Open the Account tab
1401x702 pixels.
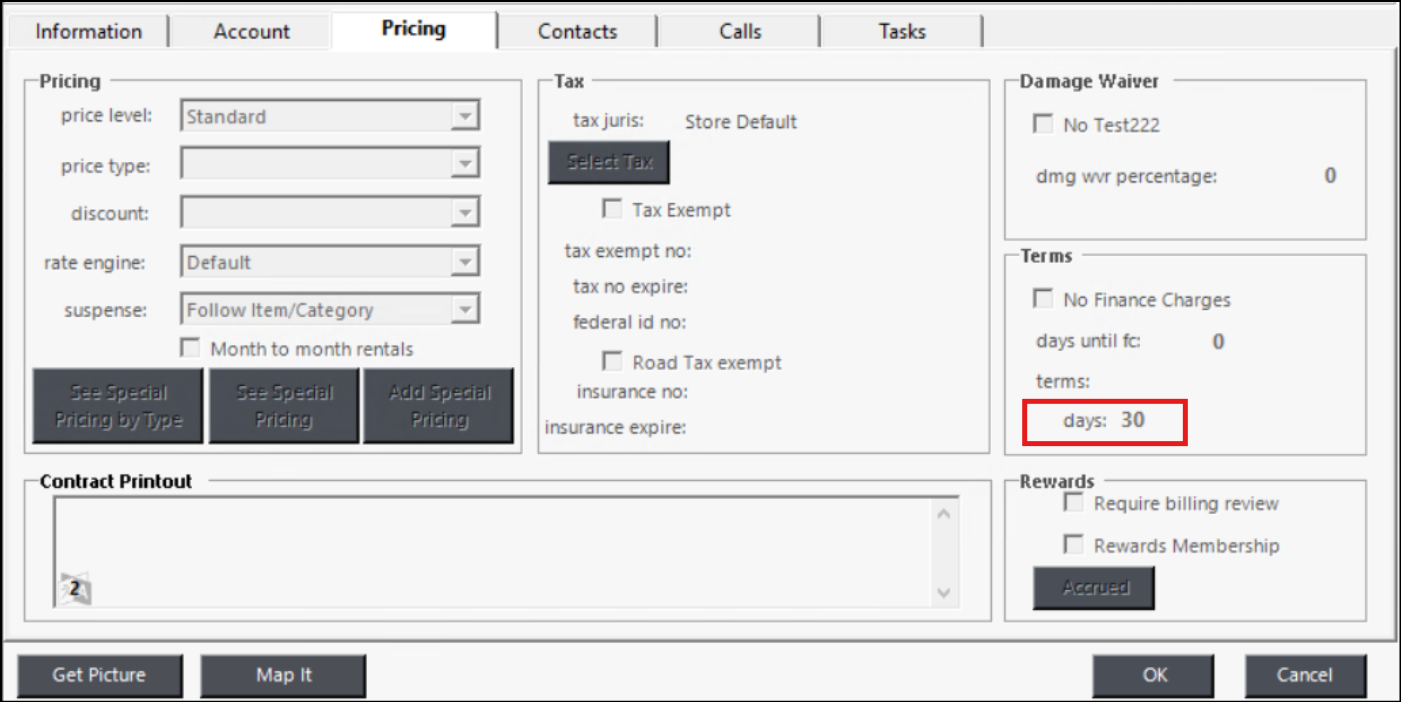pyautogui.click(x=251, y=31)
